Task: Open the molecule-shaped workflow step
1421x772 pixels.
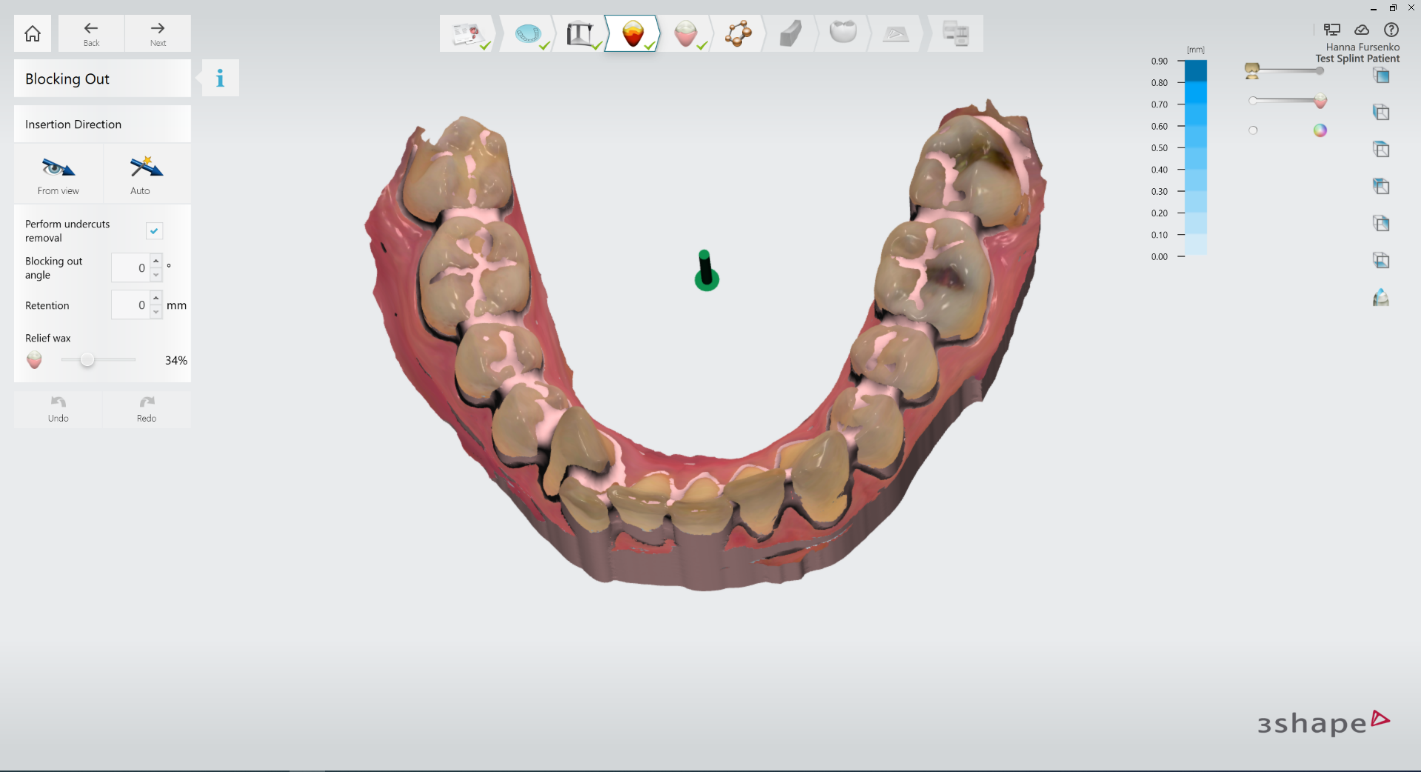Action: pyautogui.click(x=738, y=34)
